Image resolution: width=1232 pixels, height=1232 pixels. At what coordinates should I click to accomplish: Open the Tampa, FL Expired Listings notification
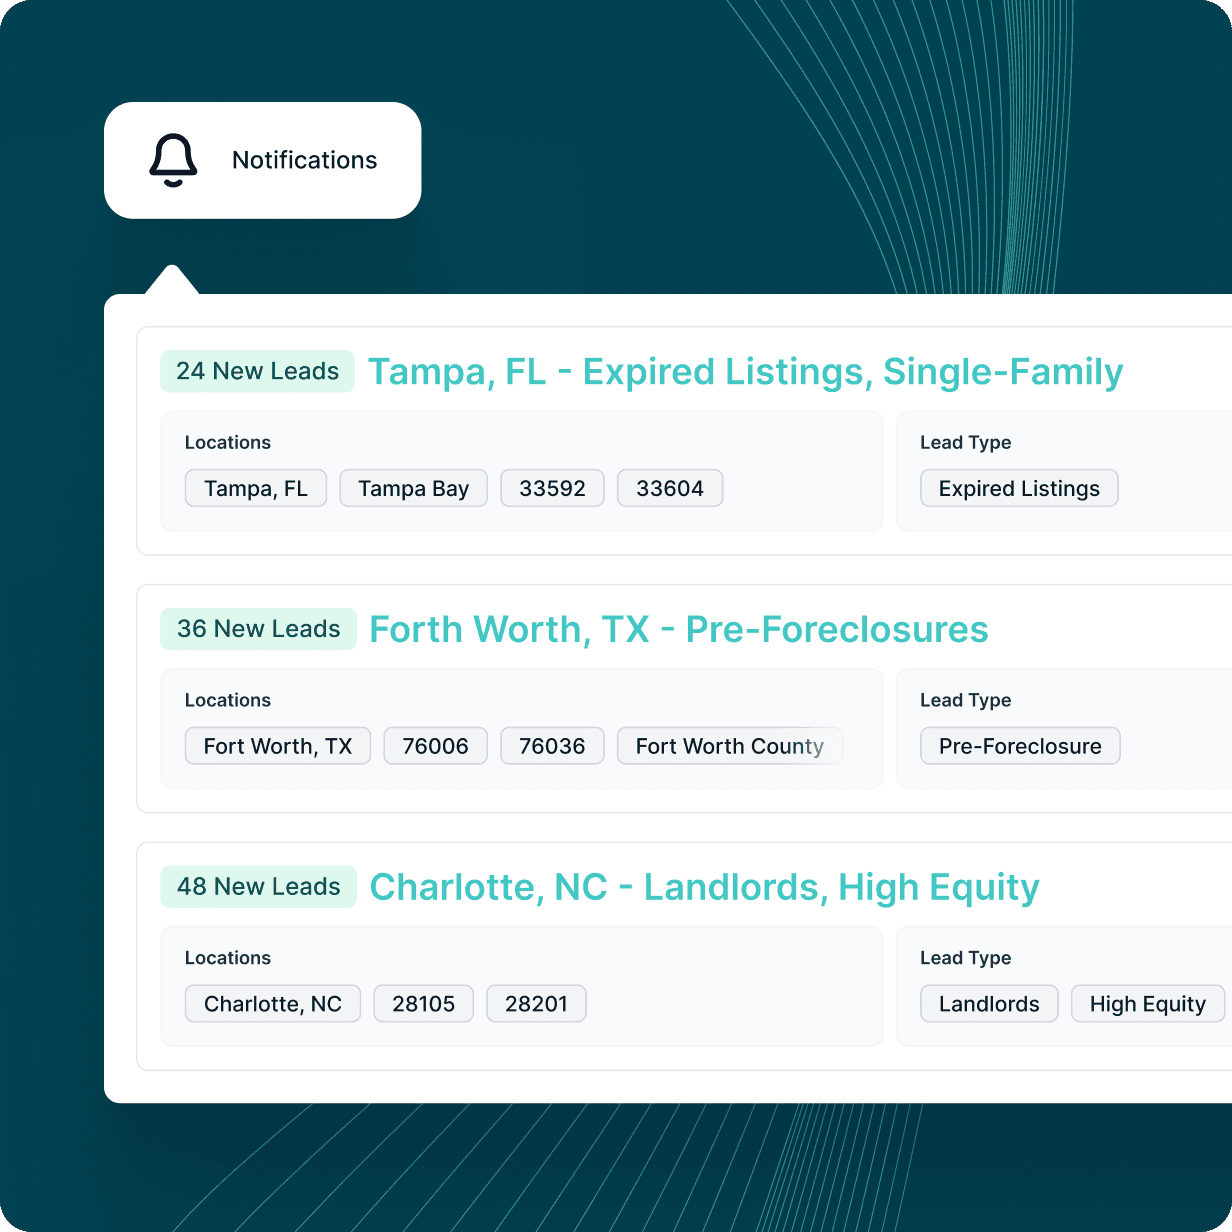[x=745, y=371]
